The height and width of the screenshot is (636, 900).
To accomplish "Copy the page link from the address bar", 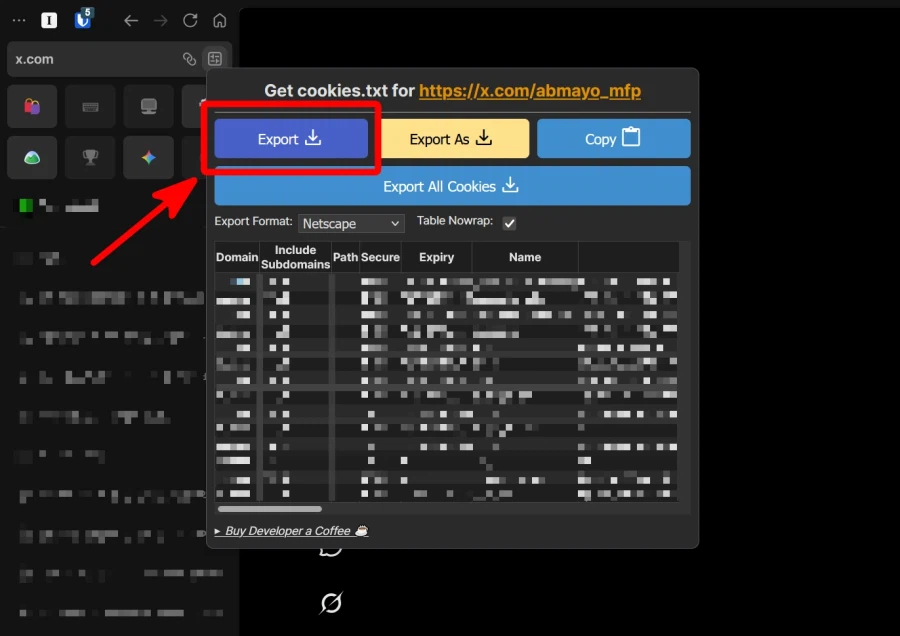I will pyautogui.click(x=189, y=59).
